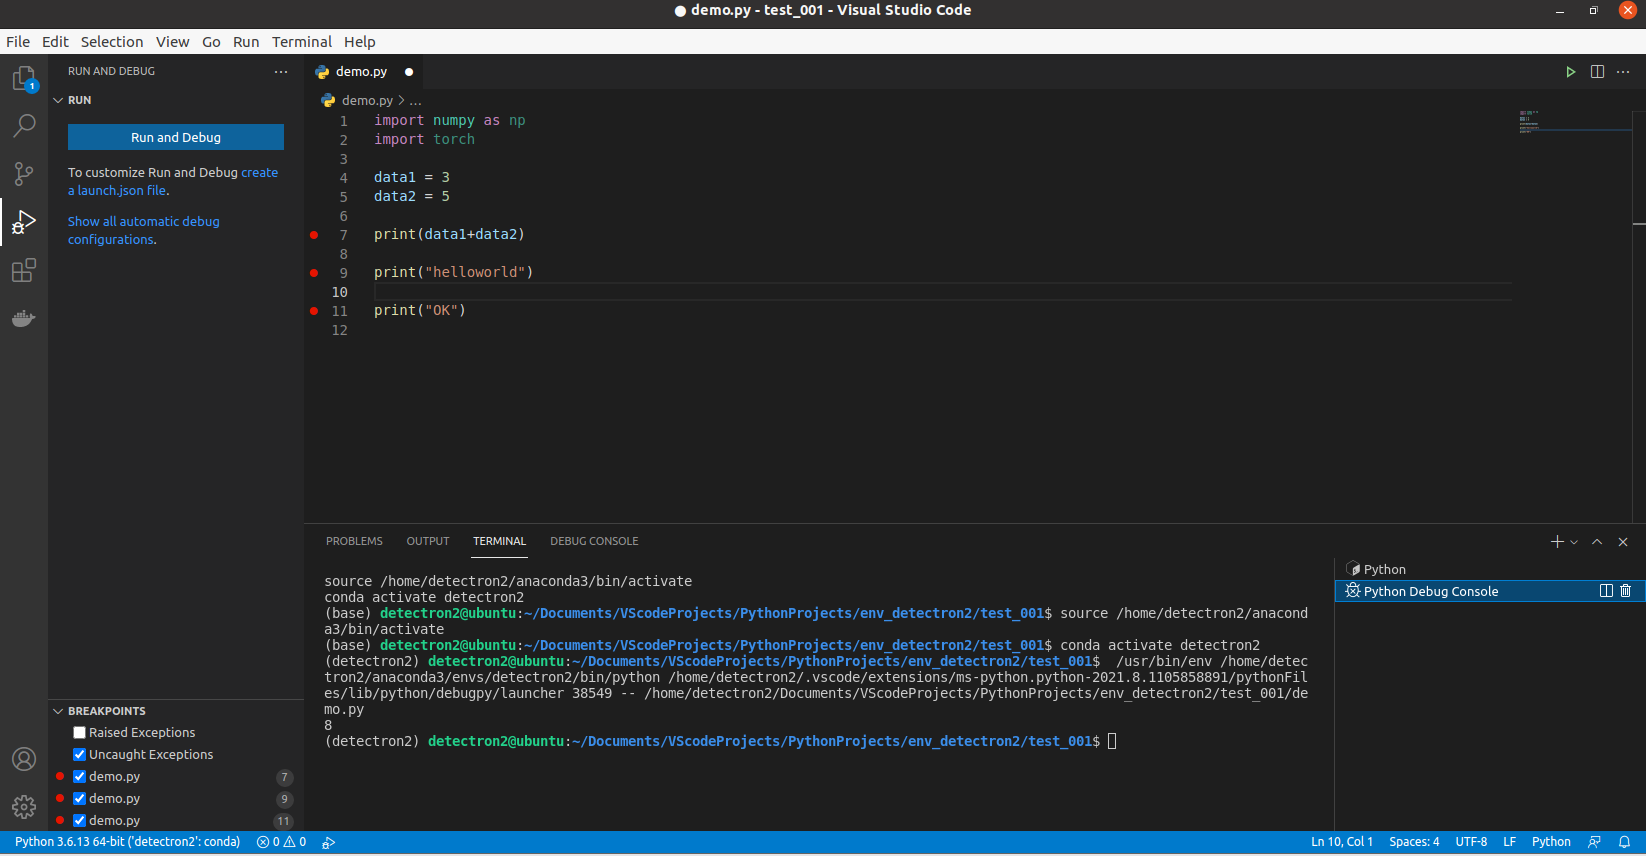The height and width of the screenshot is (856, 1646).
Task: Click the print("helloworld") code line
Action: tap(454, 273)
